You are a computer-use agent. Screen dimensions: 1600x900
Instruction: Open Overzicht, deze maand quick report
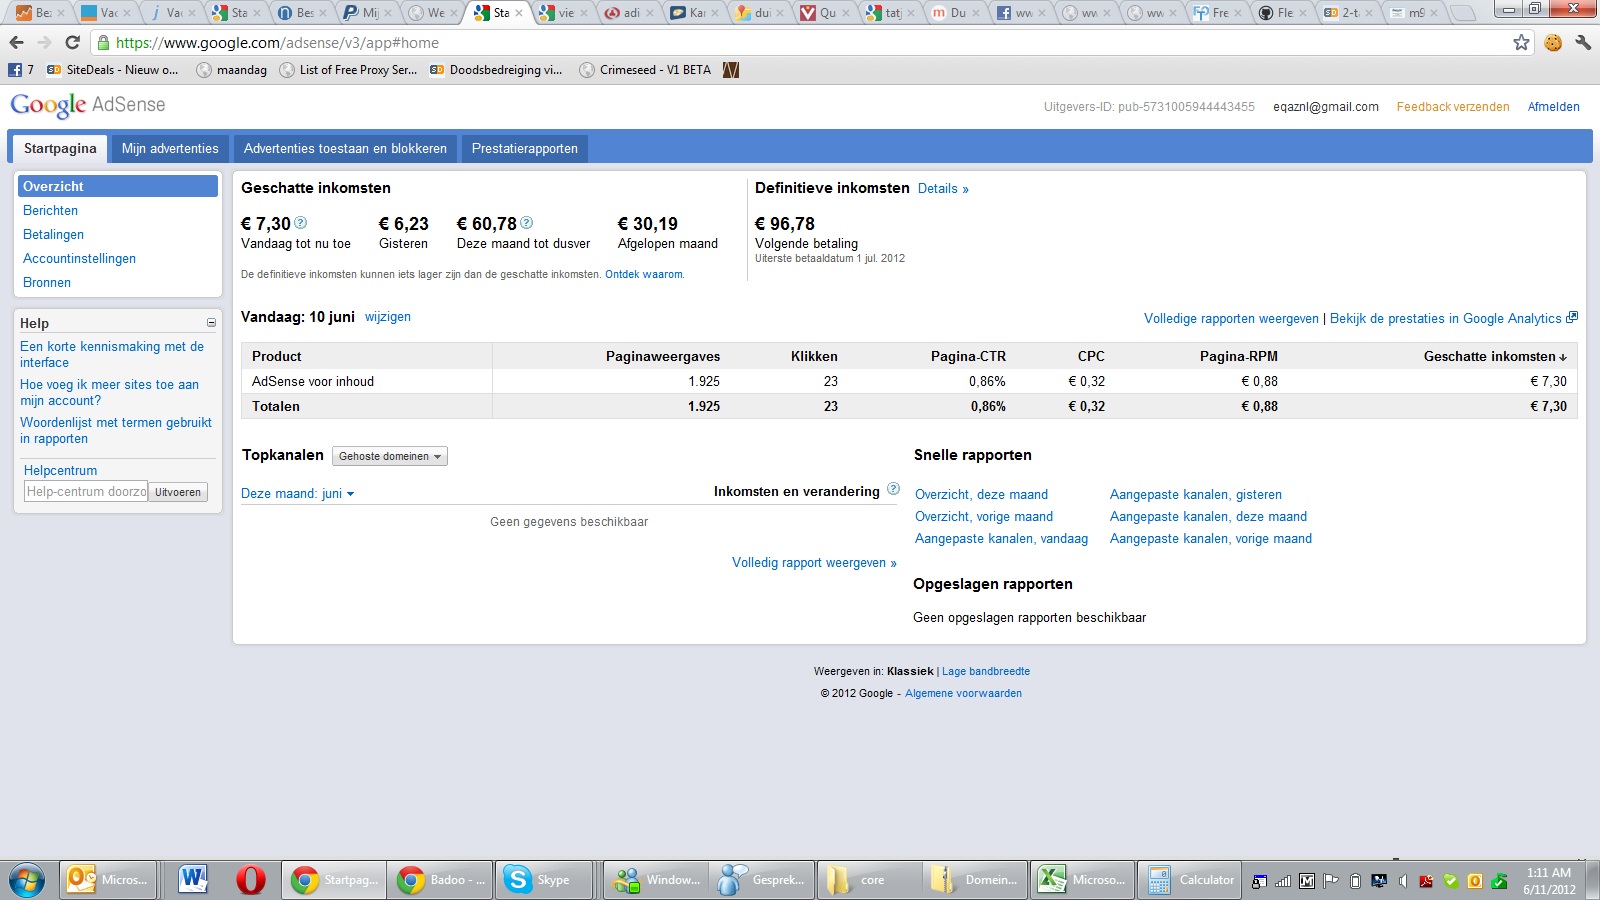tap(981, 494)
